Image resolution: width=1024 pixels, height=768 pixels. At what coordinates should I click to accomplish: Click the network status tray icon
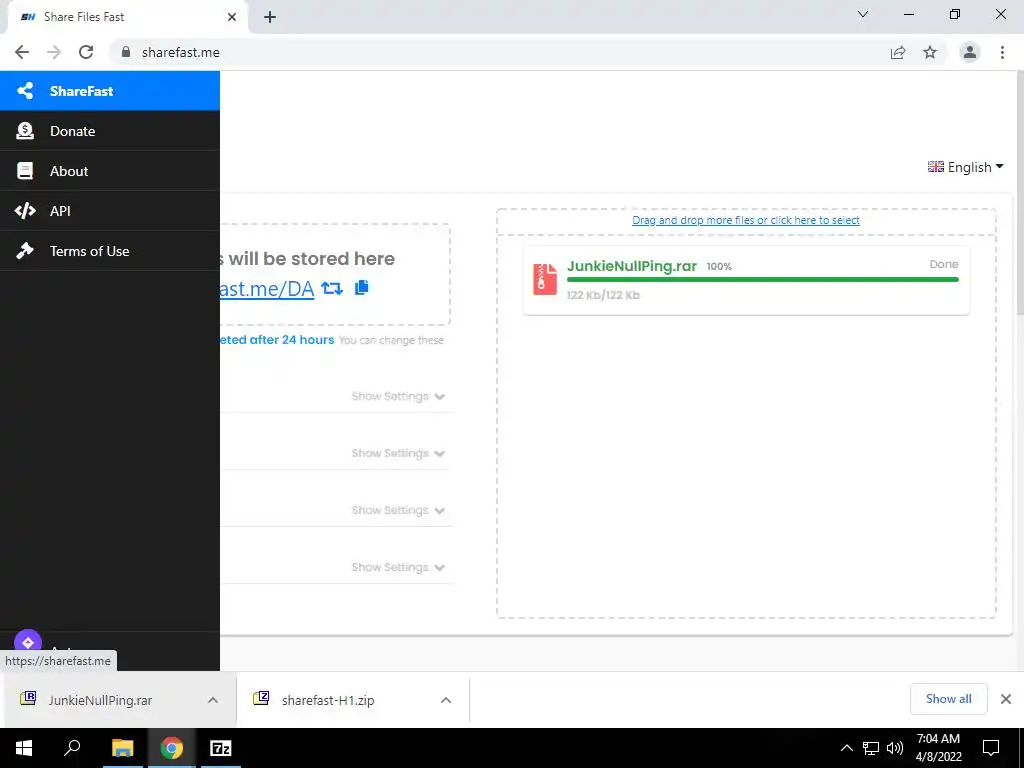point(871,748)
